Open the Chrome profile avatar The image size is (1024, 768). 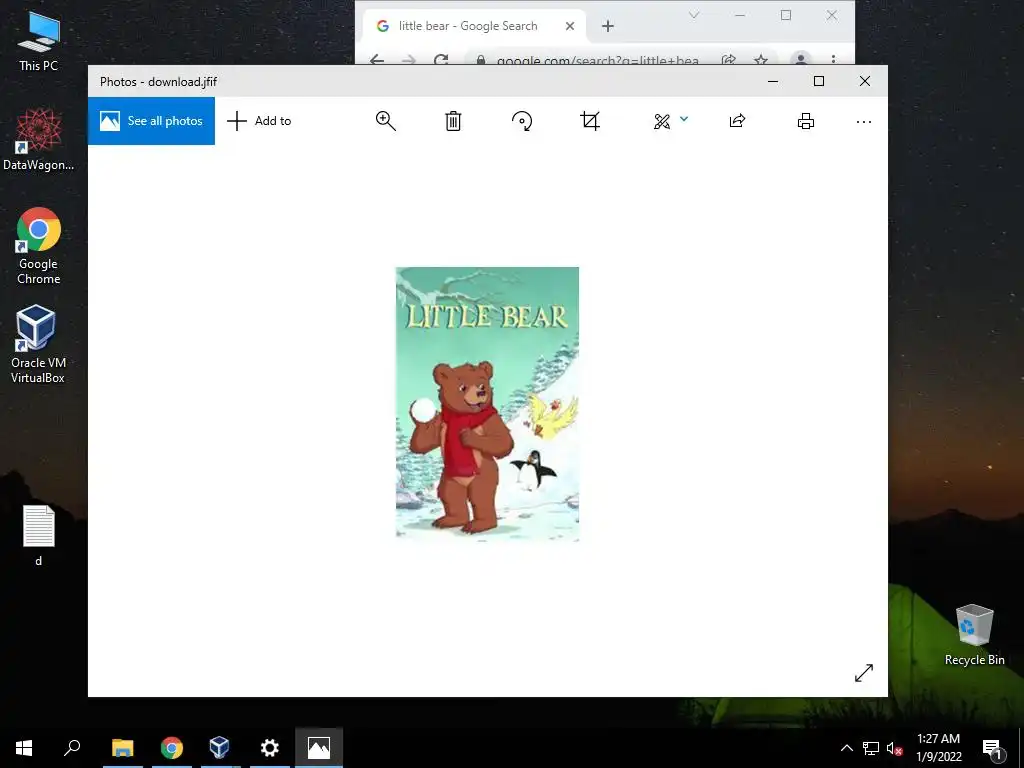[x=801, y=59]
